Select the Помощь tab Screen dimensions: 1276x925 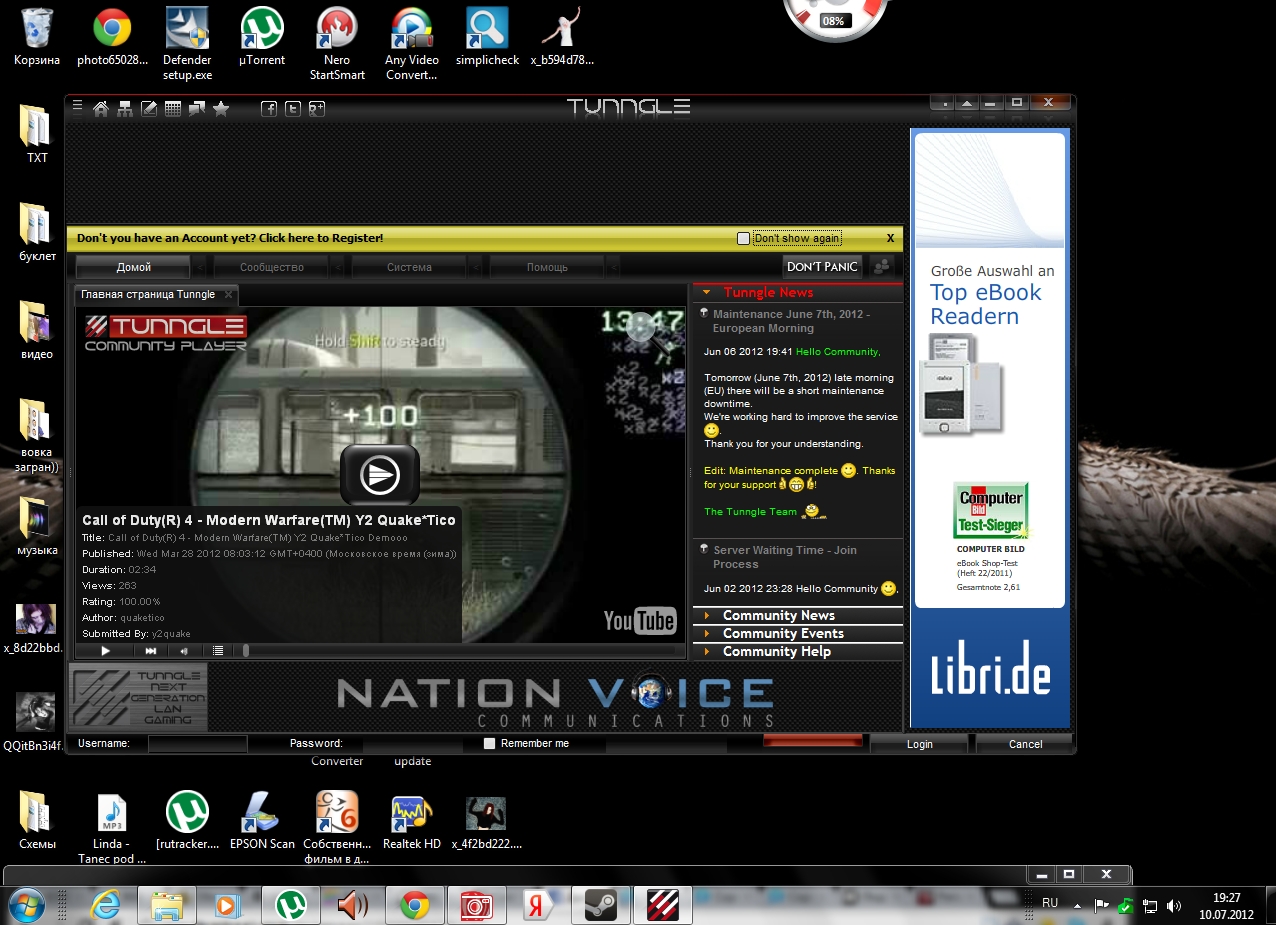[547, 267]
